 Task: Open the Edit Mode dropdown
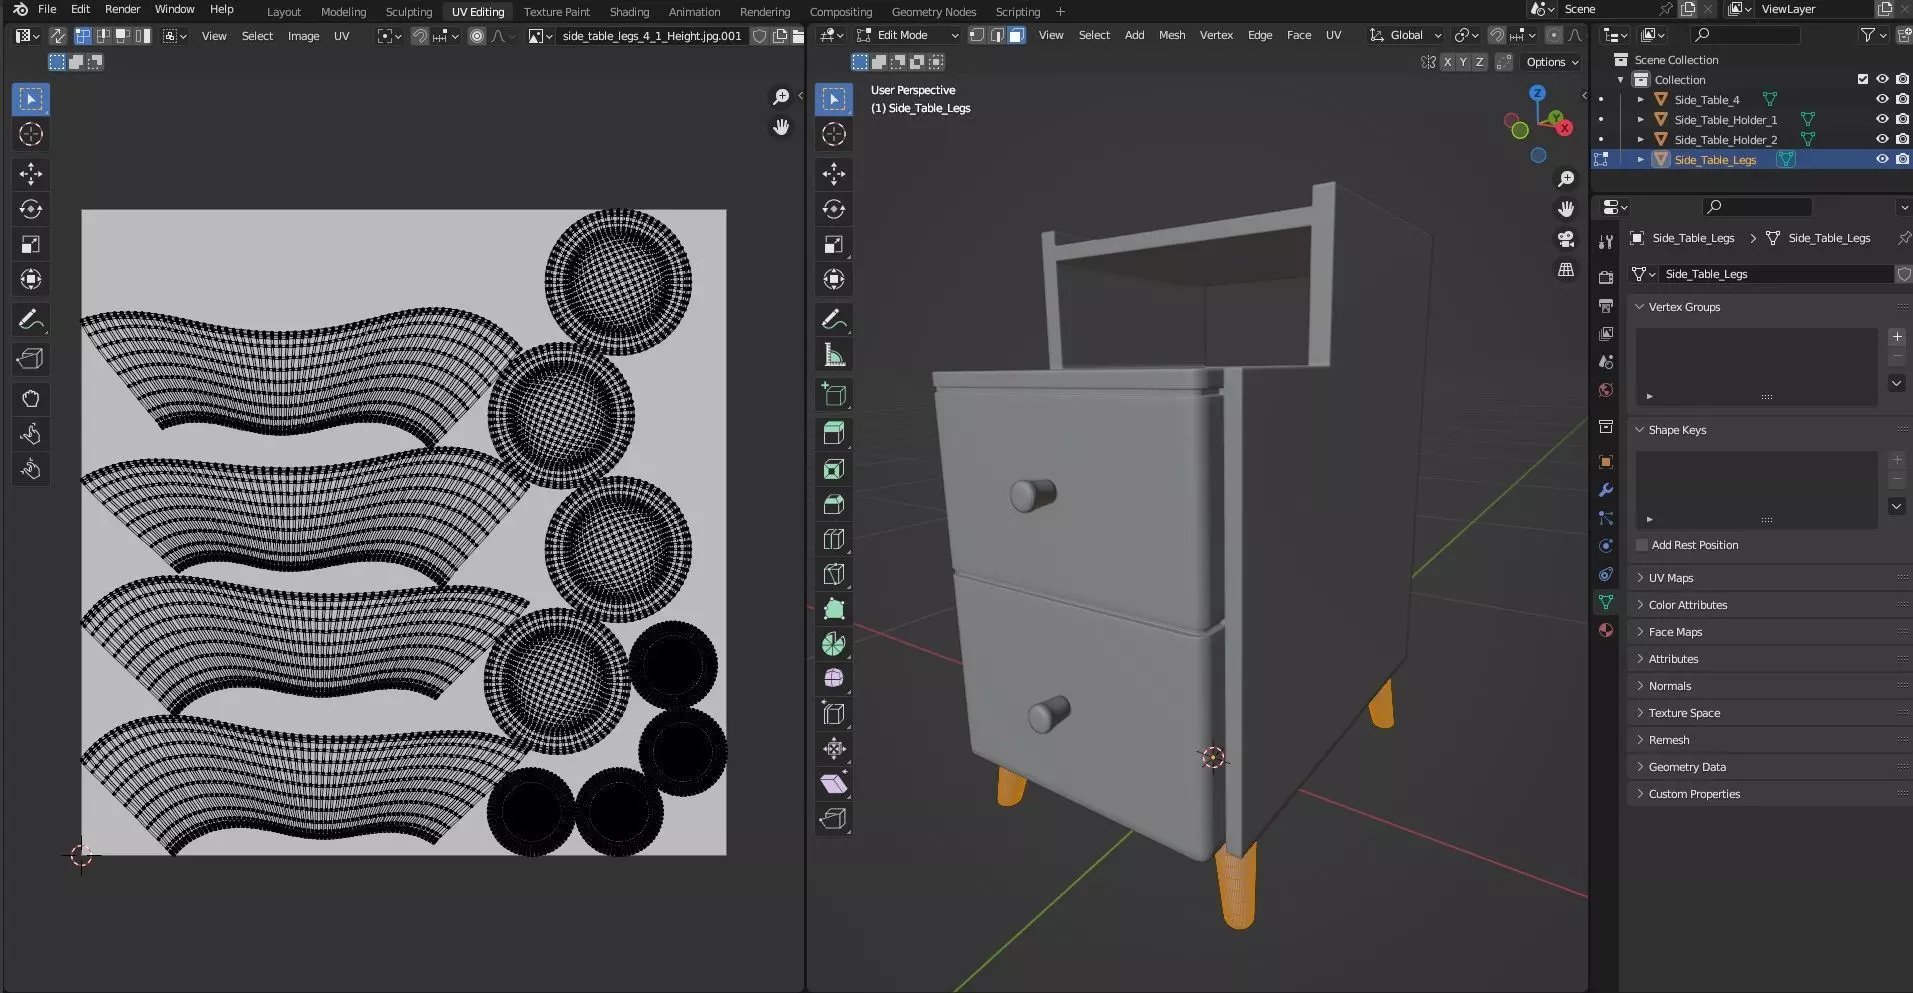[x=908, y=35]
